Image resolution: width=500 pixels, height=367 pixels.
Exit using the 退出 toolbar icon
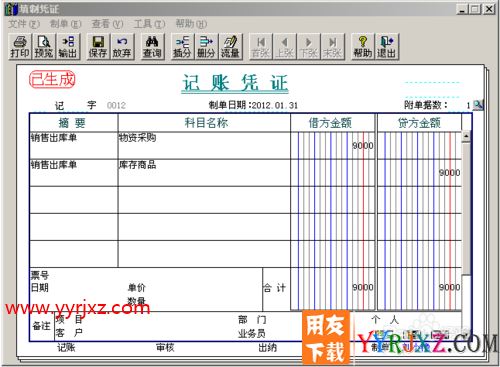pyautogui.click(x=387, y=47)
